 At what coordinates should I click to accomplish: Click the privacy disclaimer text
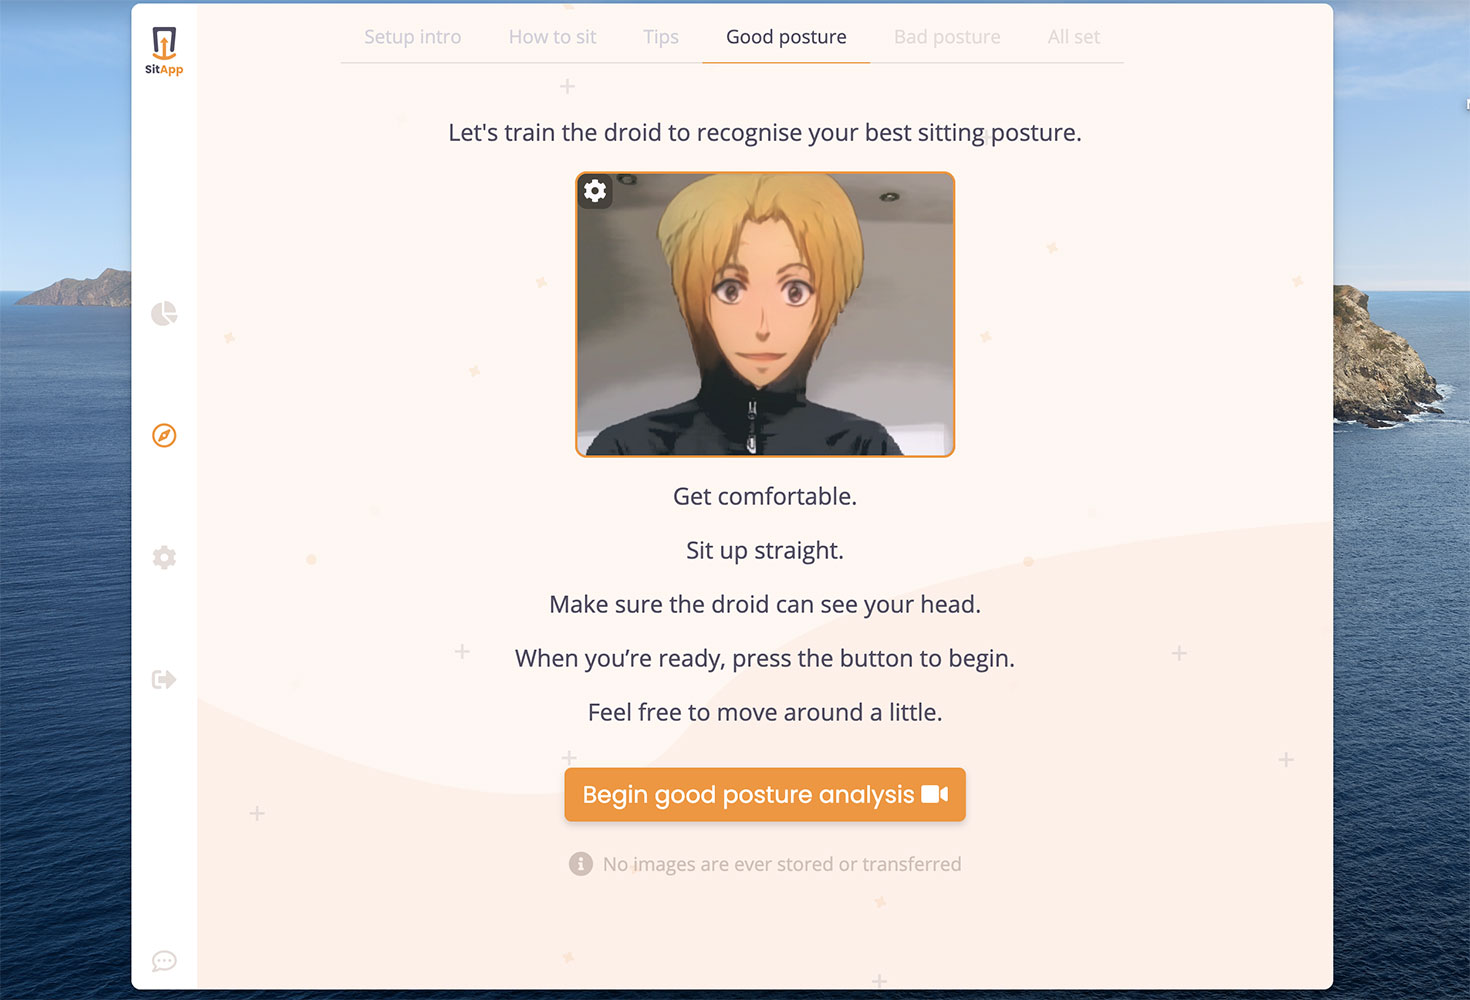pos(781,863)
